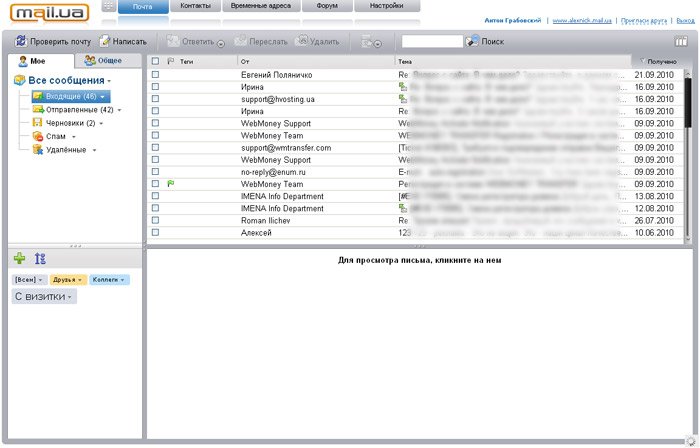Expand the Все сообщения dropdown

click(109, 80)
